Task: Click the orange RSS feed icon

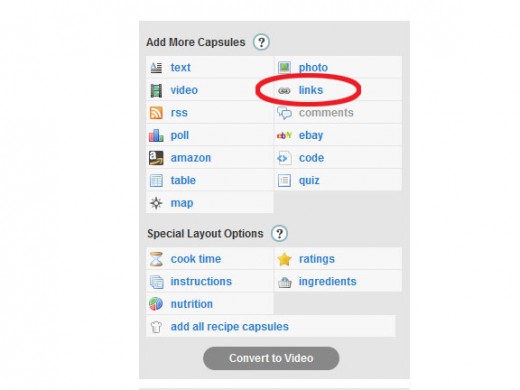Action: 156,113
